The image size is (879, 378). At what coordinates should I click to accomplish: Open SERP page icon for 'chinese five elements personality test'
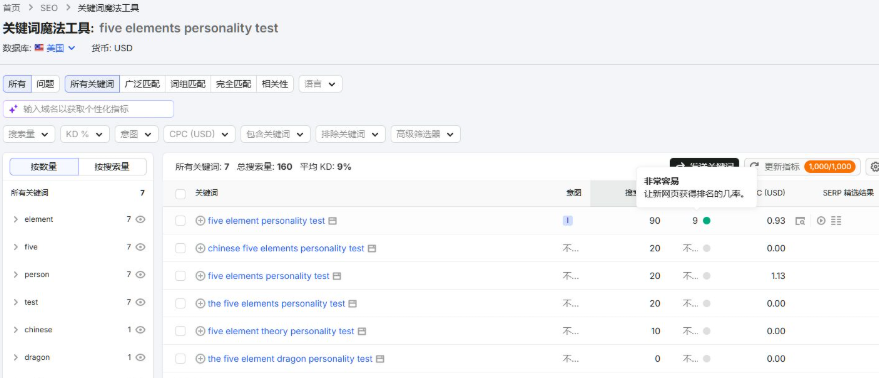(x=372, y=248)
